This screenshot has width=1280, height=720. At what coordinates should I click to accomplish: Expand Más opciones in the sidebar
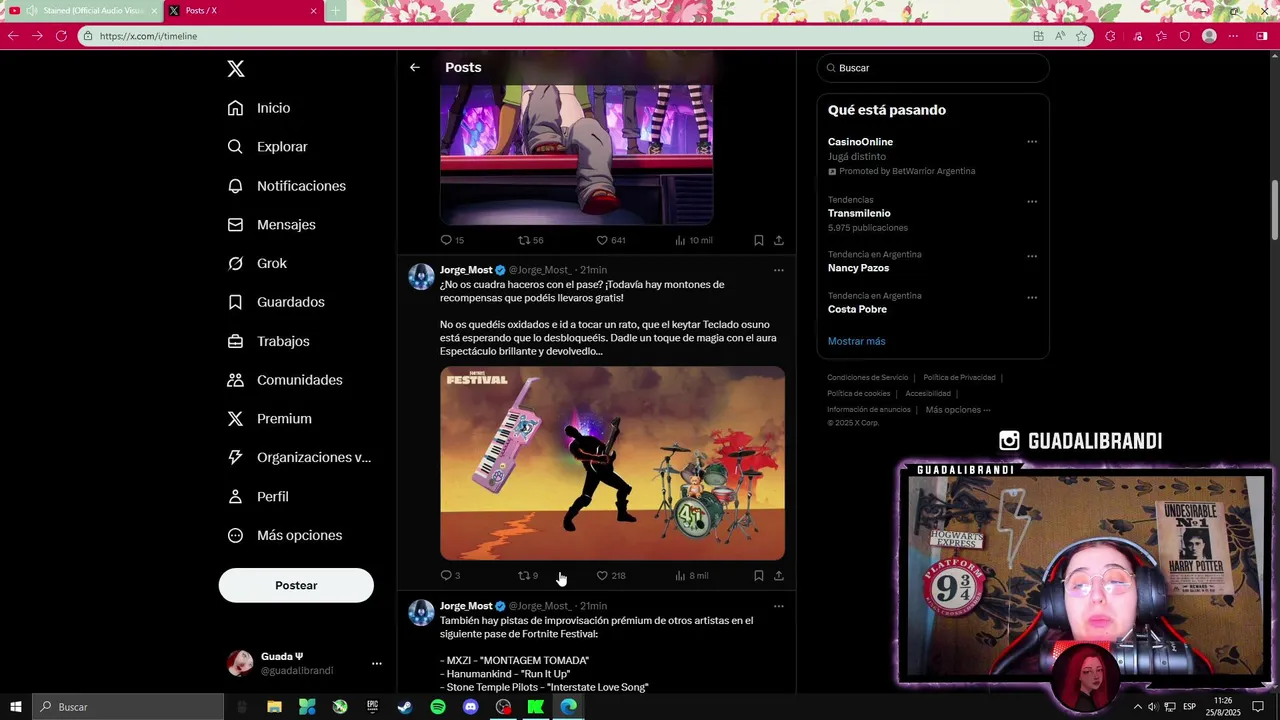pos(285,535)
